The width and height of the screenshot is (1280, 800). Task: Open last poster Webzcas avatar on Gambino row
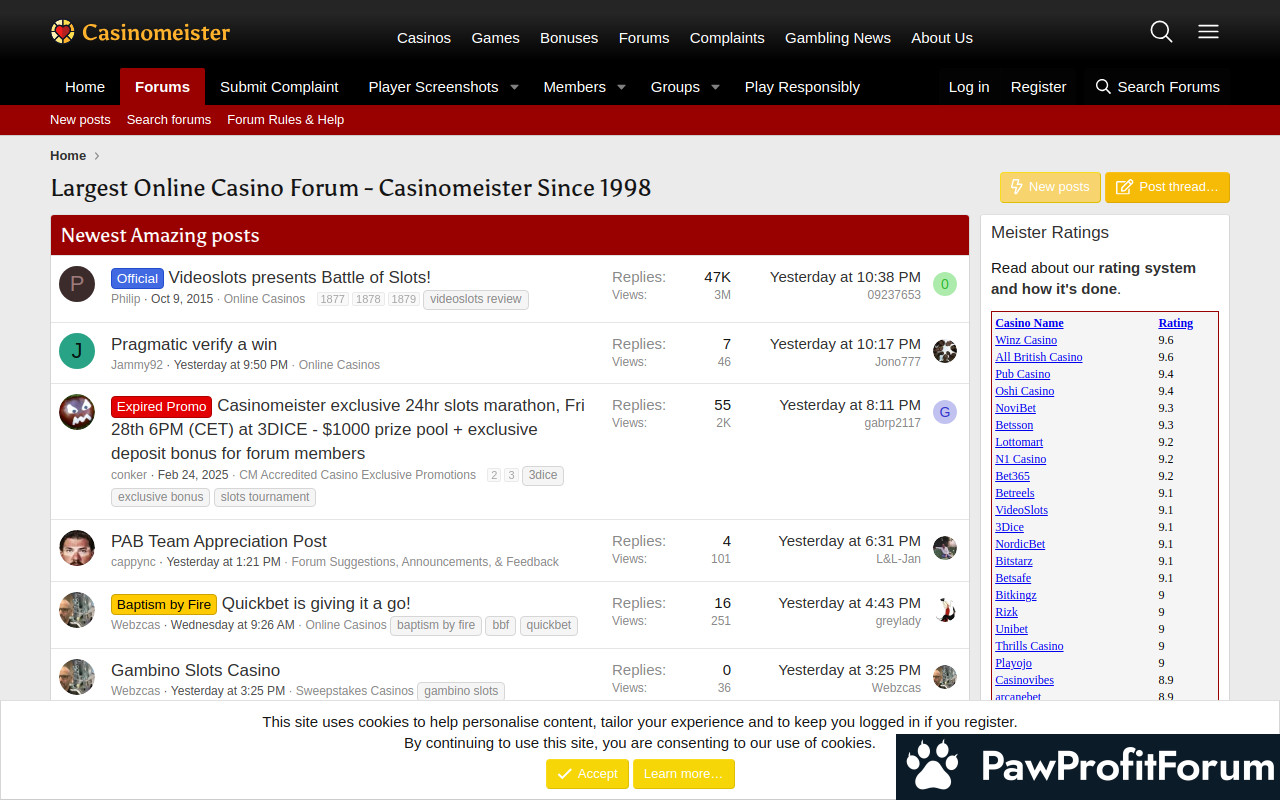(x=945, y=677)
